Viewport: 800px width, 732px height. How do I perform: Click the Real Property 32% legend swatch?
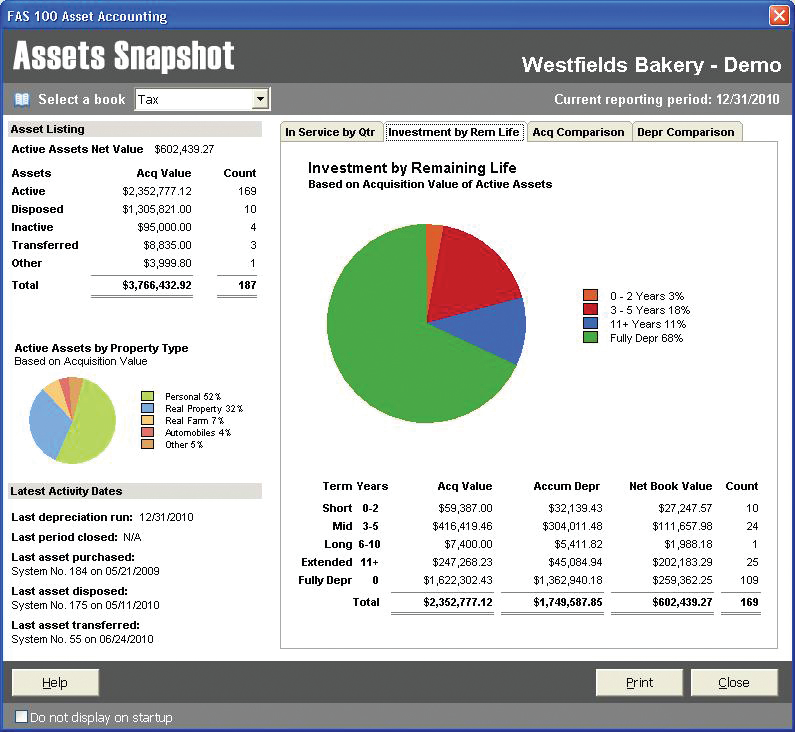pyautogui.click(x=147, y=408)
